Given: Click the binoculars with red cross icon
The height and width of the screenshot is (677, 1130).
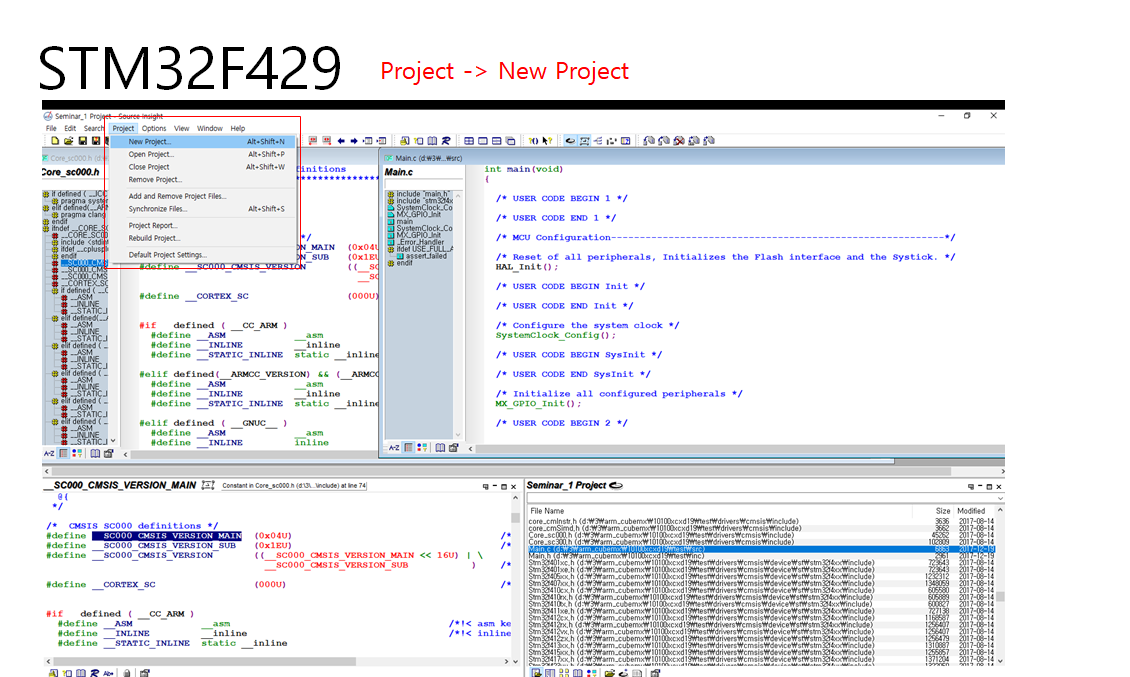Looking at the screenshot, I should point(679,141).
